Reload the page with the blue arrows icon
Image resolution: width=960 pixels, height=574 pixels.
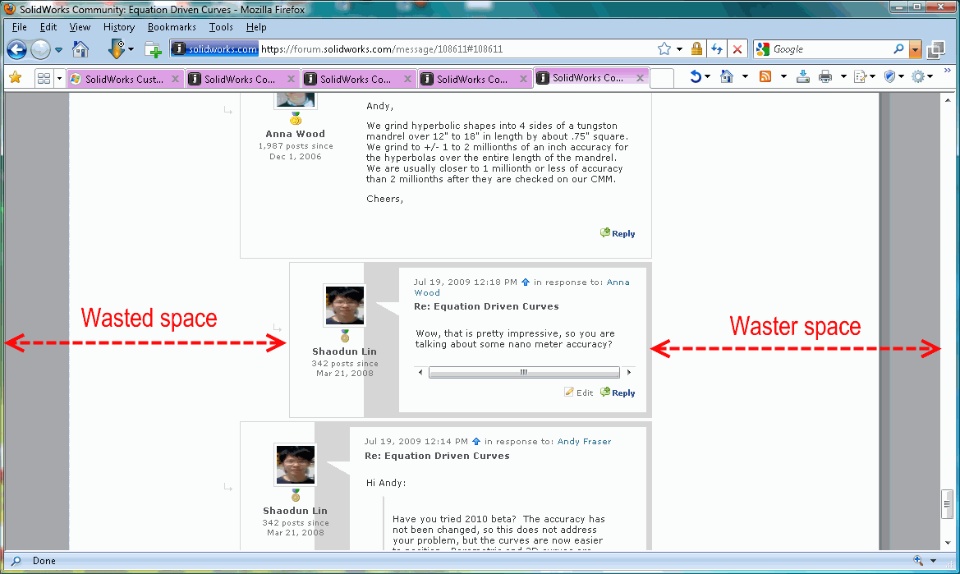pos(717,49)
